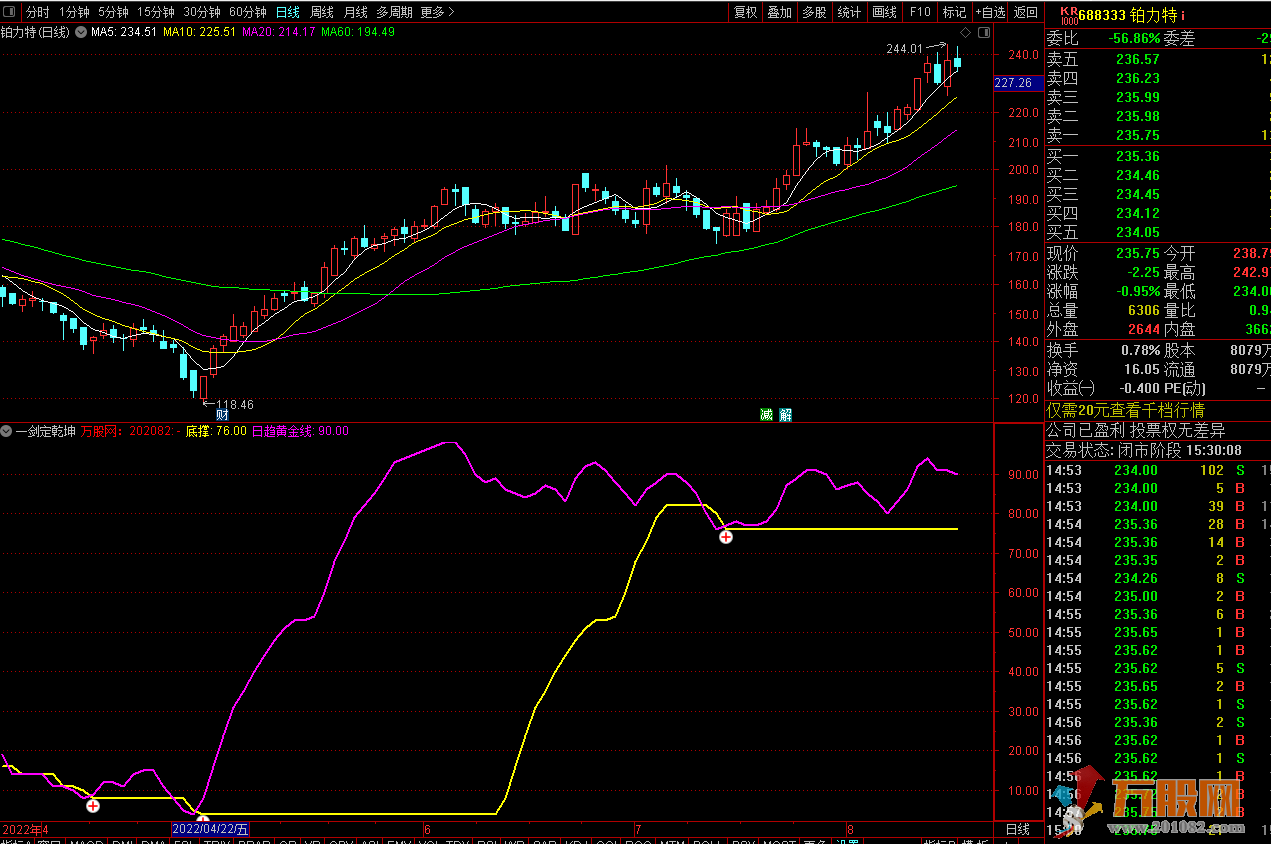Click the 财 marker under the chart low
The width and height of the screenshot is (1271, 844).
point(222,414)
